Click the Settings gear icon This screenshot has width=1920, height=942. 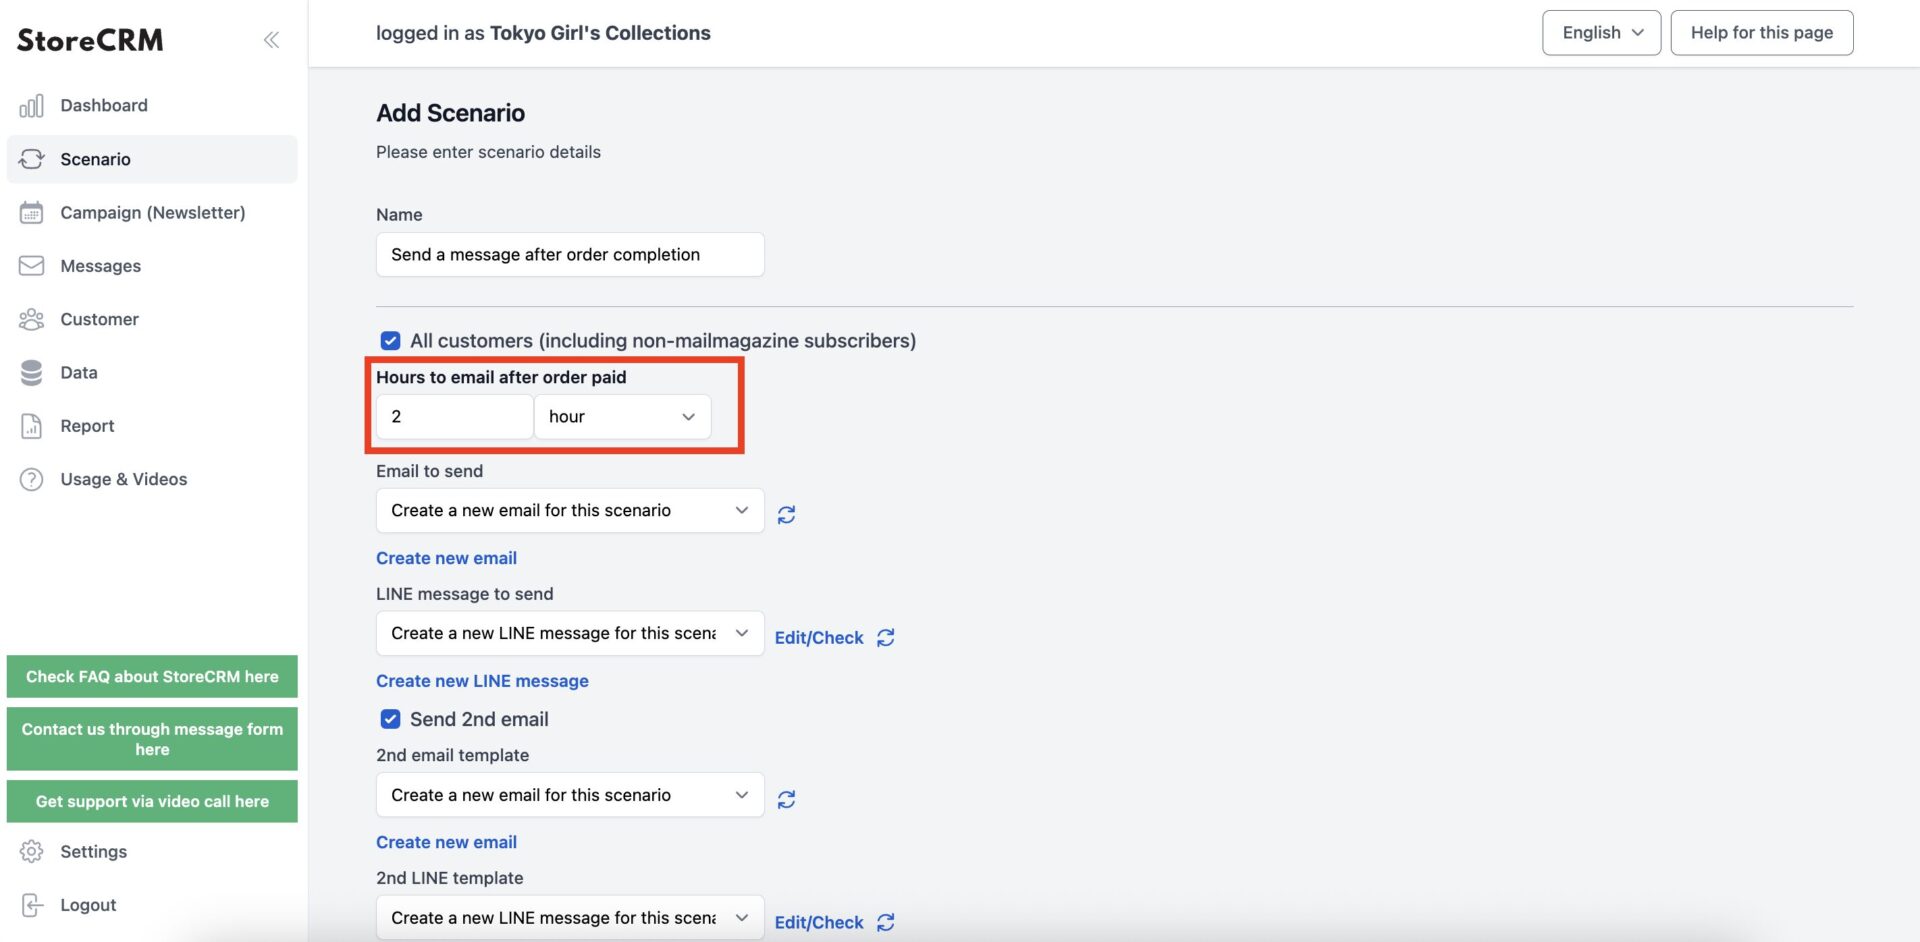(x=32, y=851)
